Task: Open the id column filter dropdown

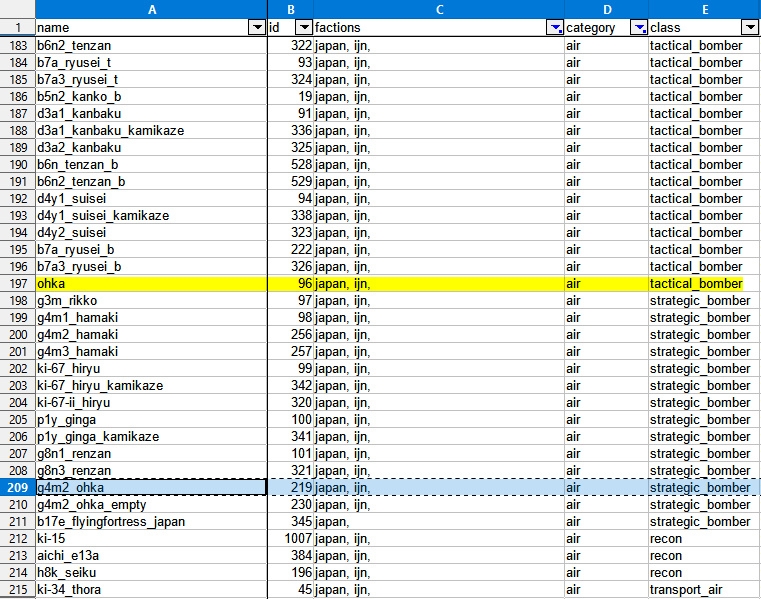Action: (304, 28)
